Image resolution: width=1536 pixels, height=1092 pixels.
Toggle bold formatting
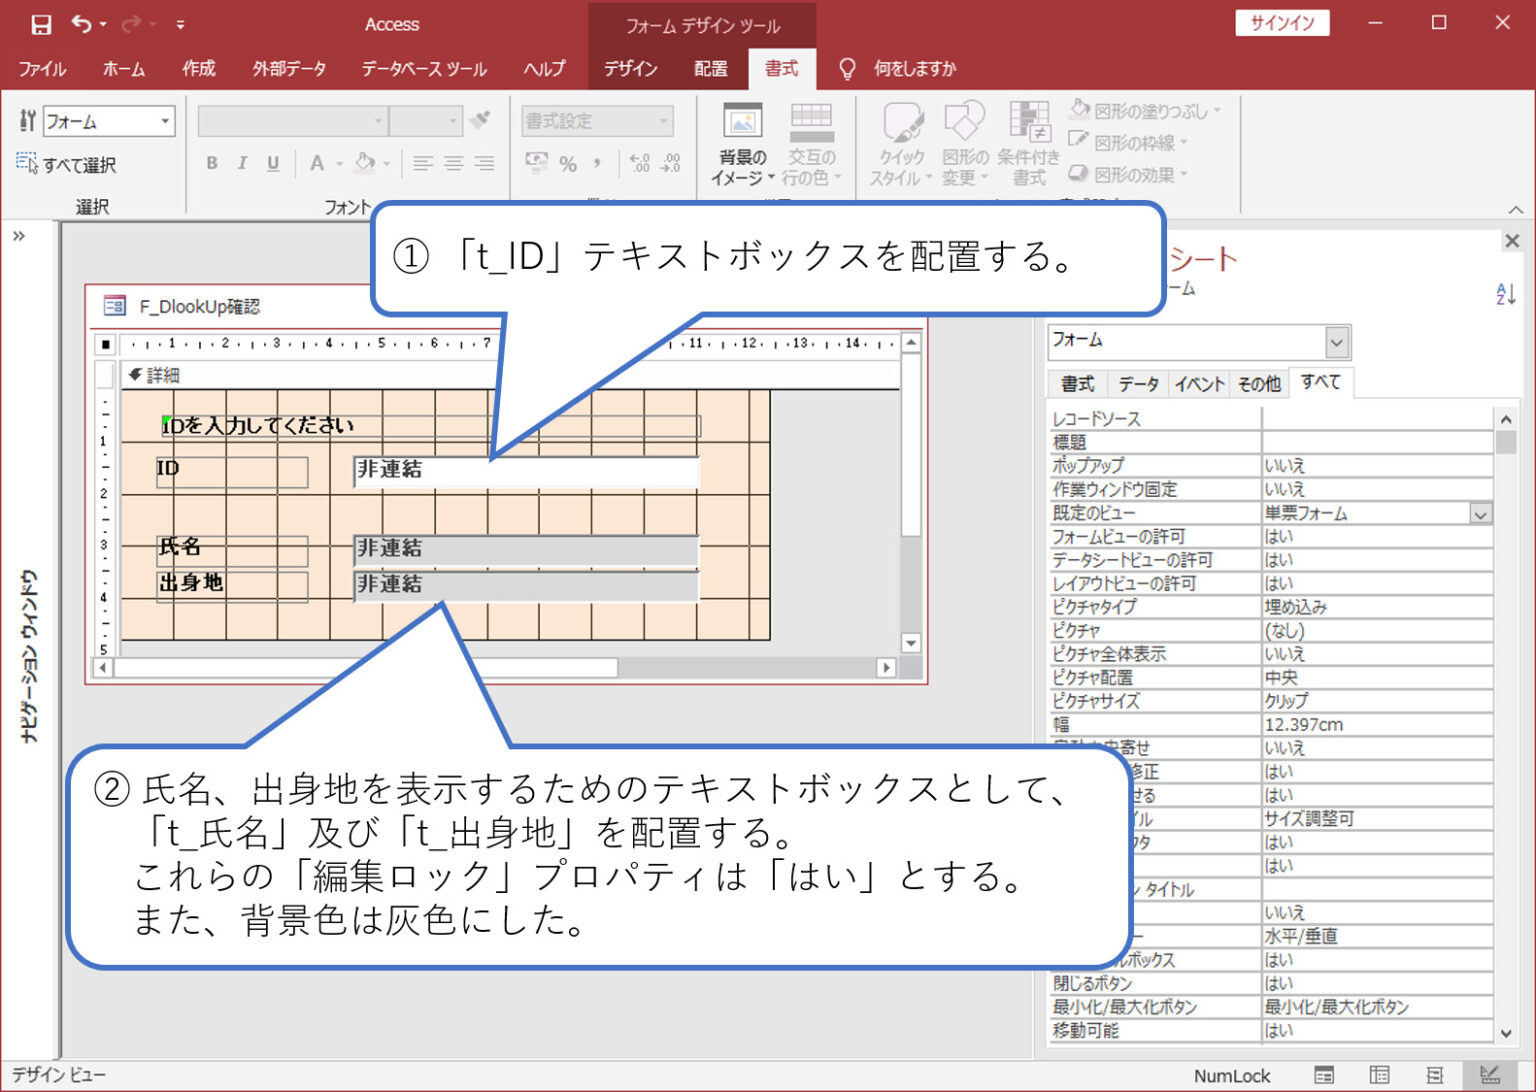tap(211, 163)
